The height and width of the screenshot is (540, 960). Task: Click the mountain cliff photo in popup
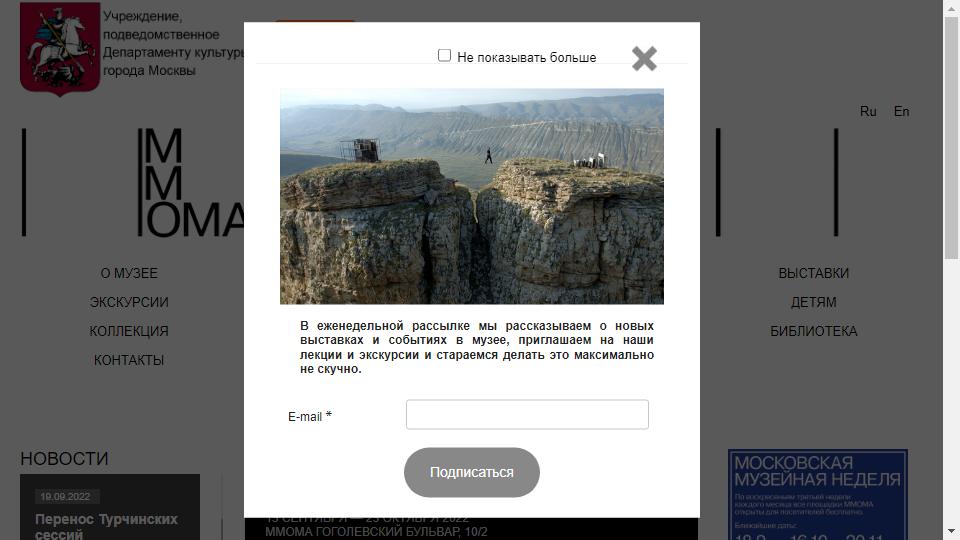(472, 197)
